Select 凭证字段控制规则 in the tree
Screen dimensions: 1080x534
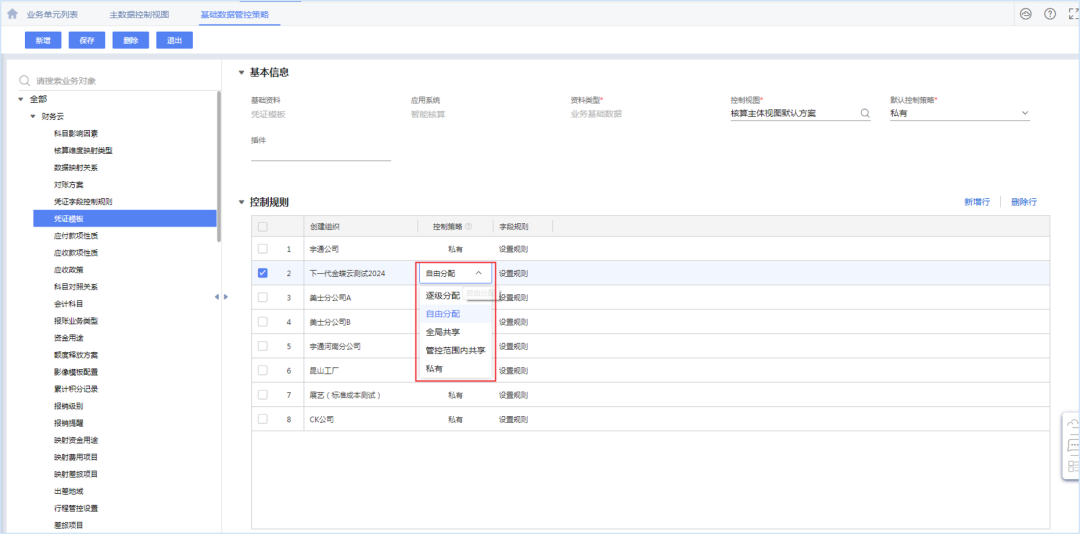click(83, 201)
